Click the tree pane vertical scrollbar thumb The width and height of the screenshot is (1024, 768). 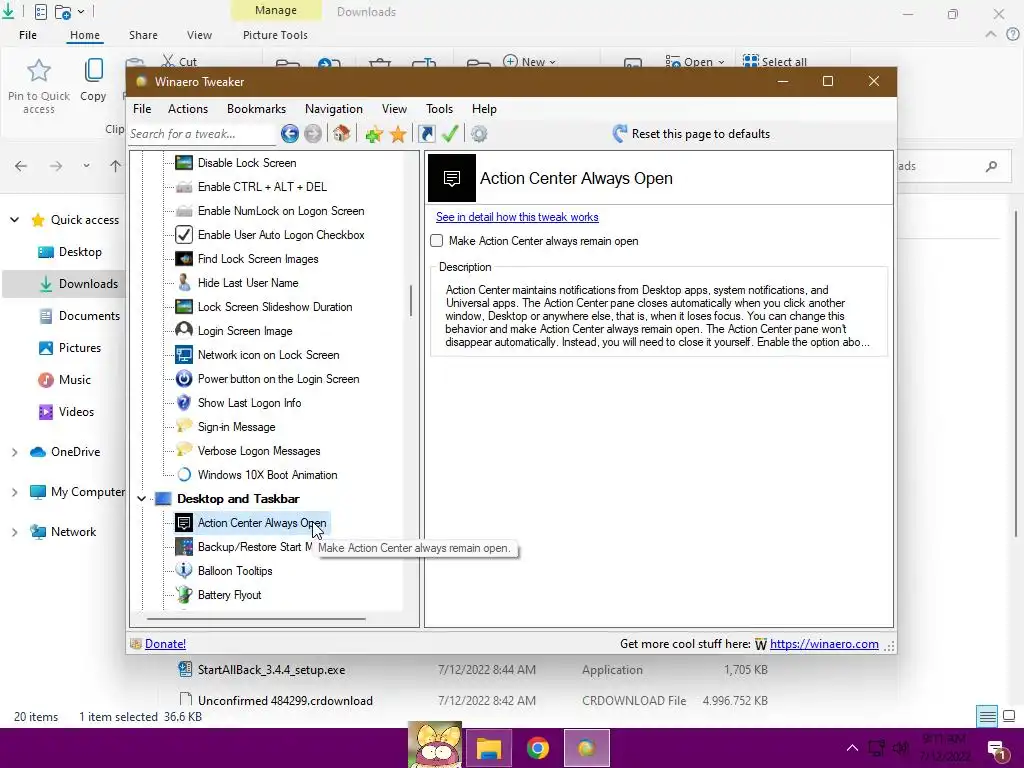[411, 300]
